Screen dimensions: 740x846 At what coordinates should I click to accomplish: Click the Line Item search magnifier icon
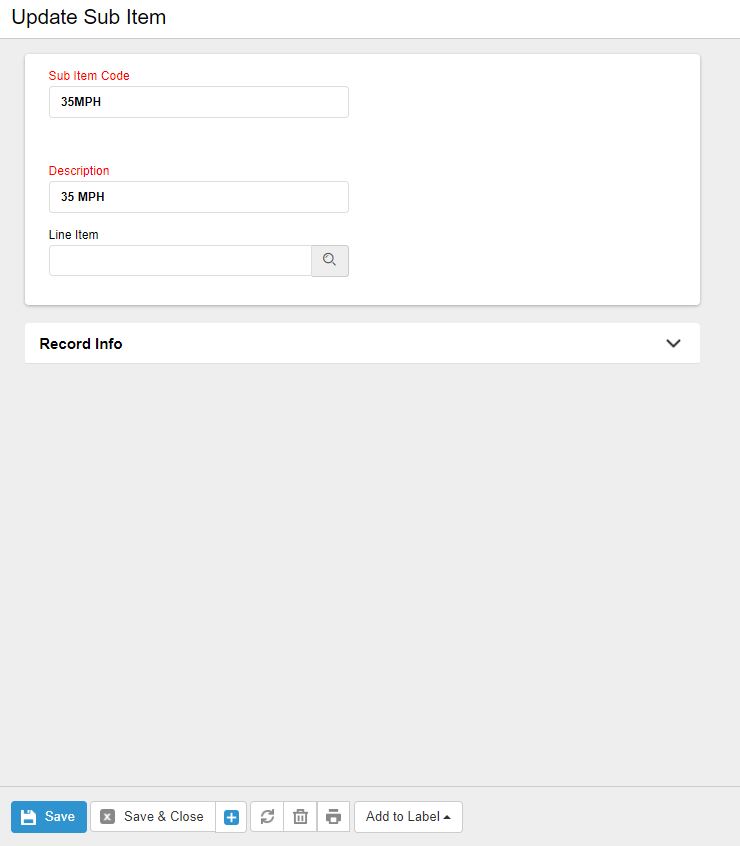click(330, 261)
